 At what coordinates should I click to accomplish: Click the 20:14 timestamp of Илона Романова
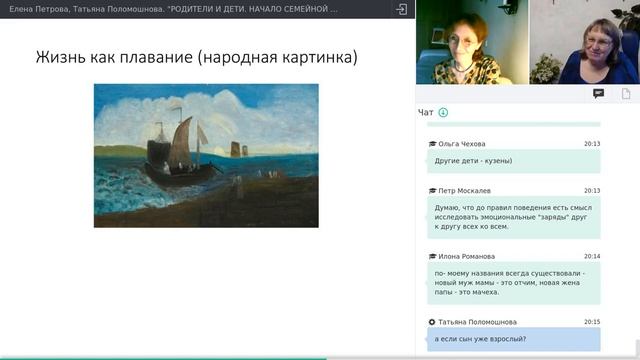pyautogui.click(x=592, y=256)
